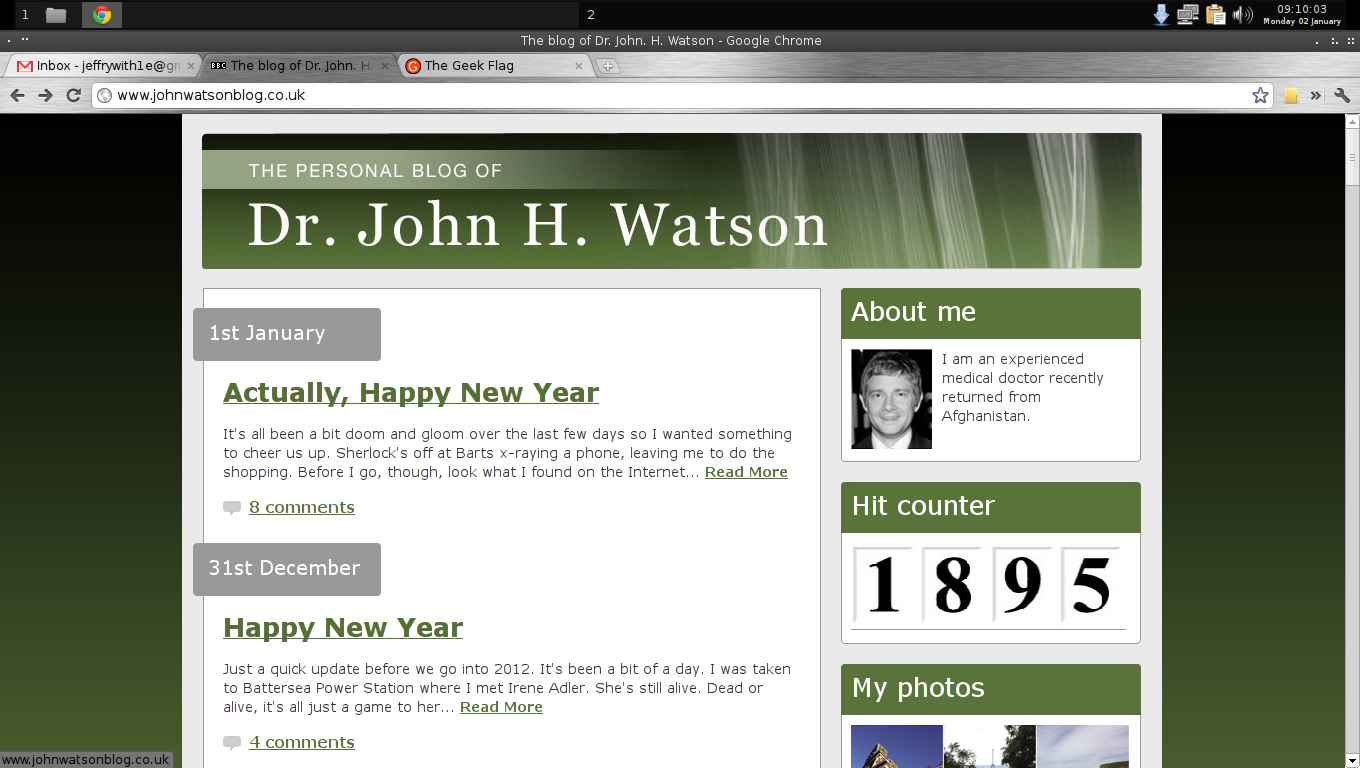Click the bookmark star in the address bar
The width and height of the screenshot is (1360, 768).
tap(1258, 95)
